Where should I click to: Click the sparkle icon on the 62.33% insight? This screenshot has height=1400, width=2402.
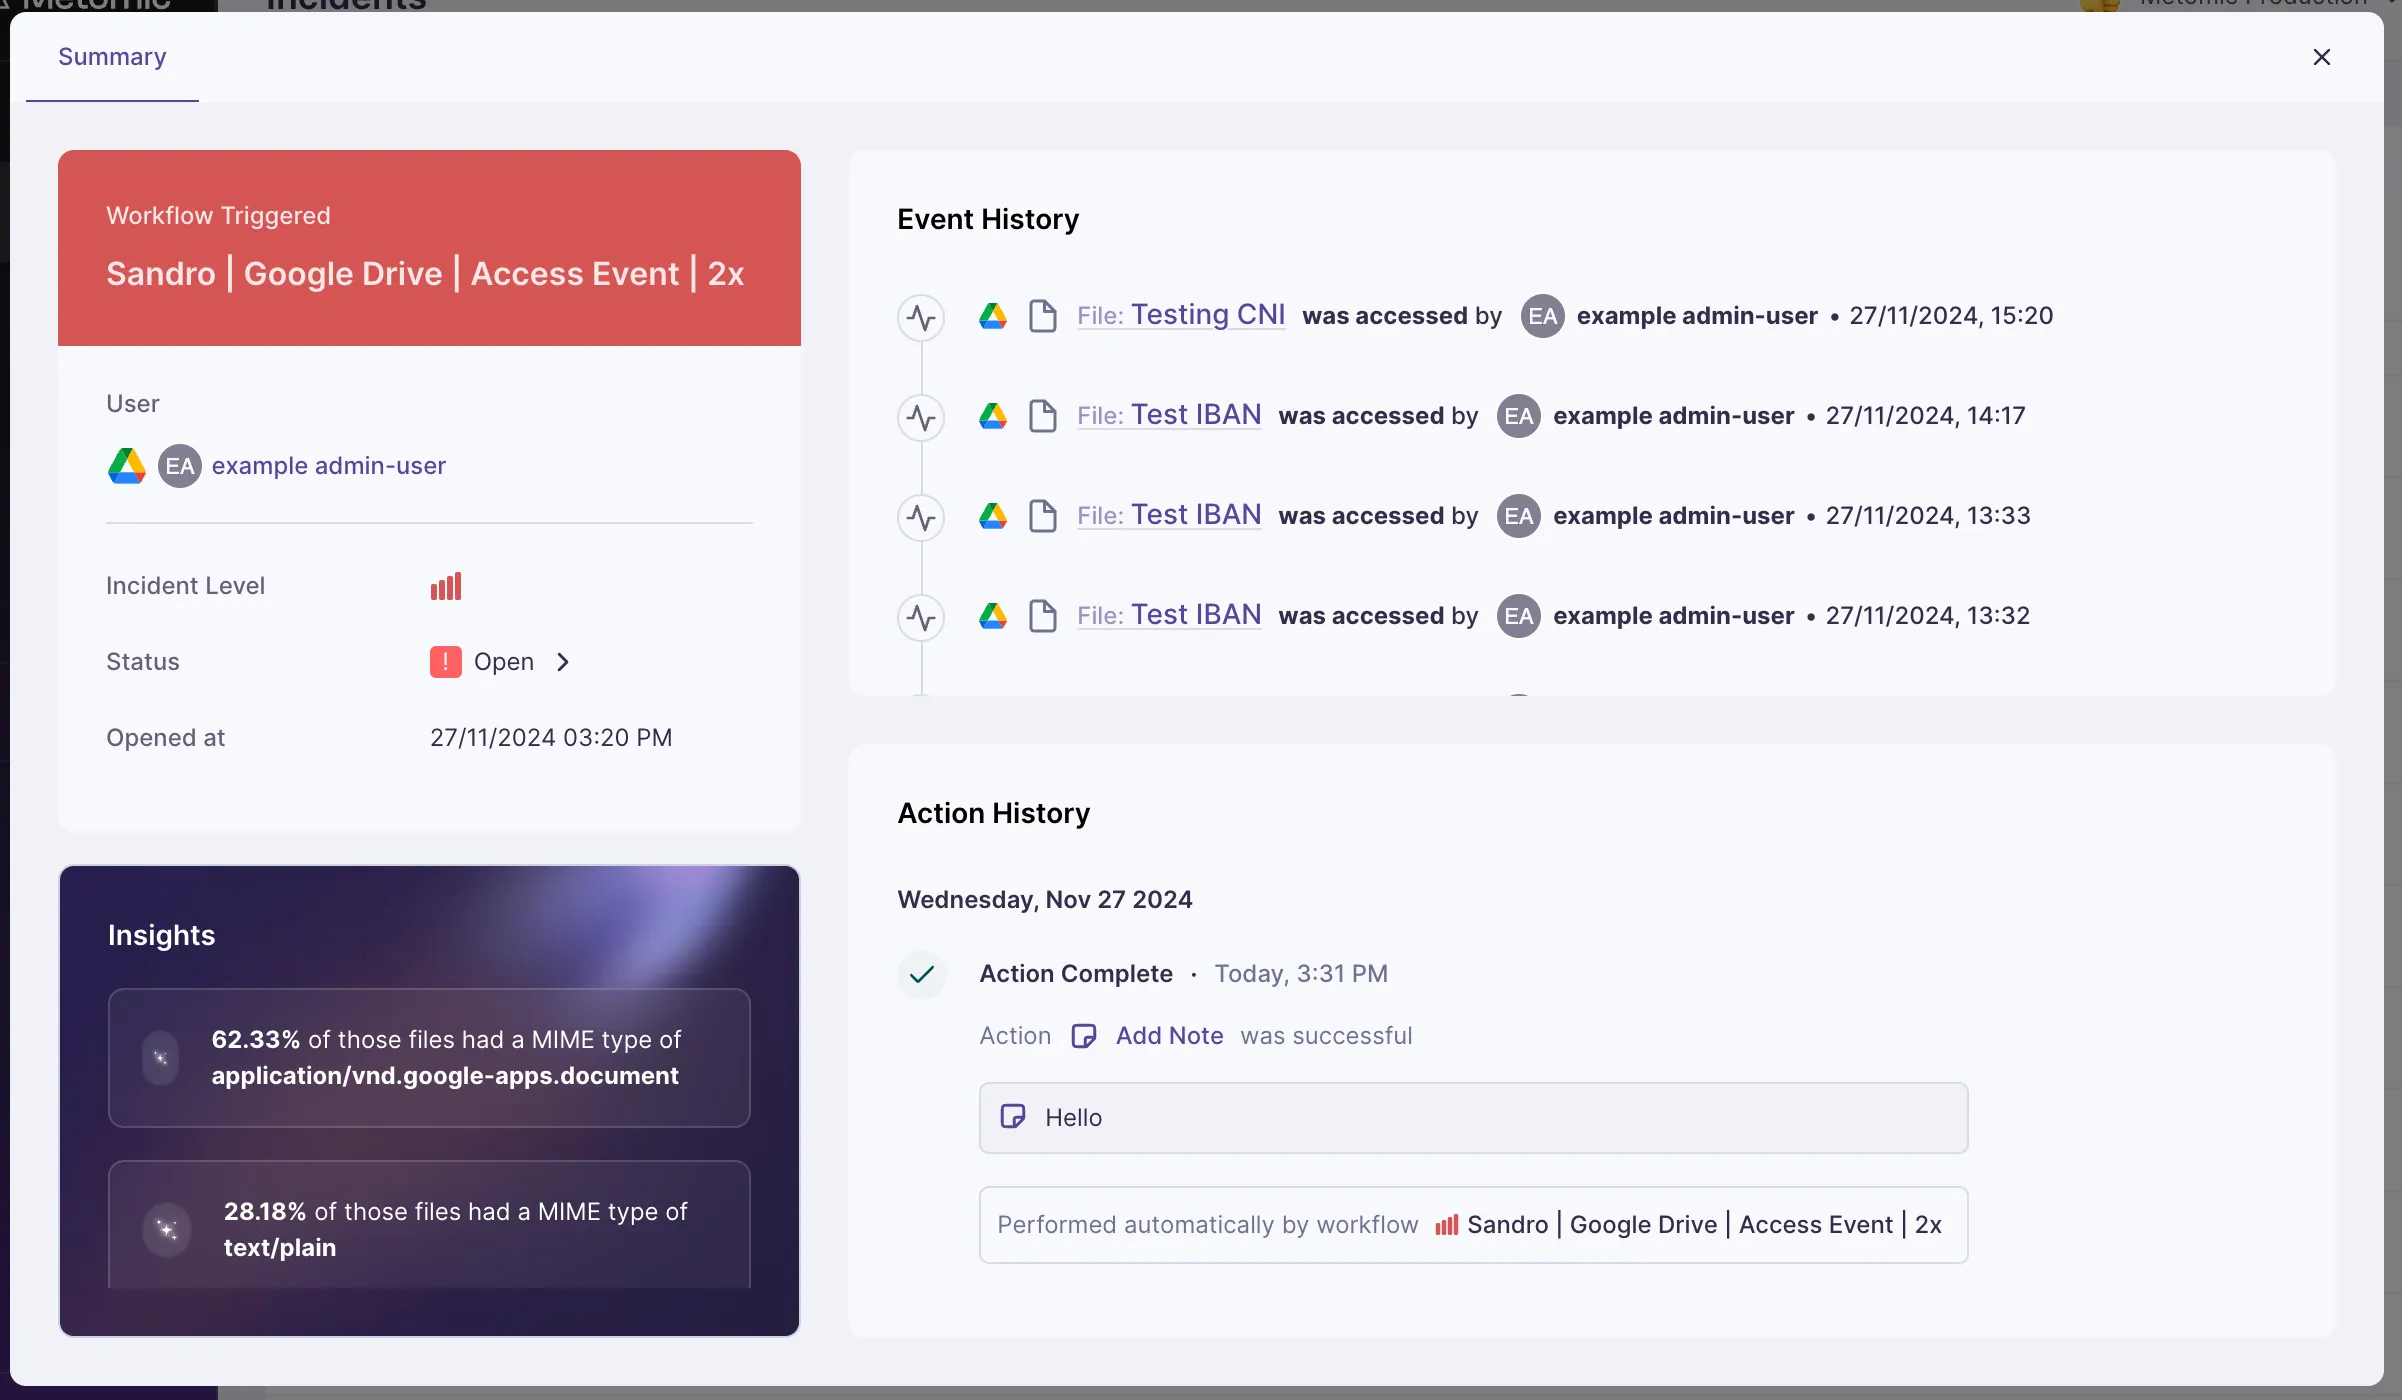160,1058
